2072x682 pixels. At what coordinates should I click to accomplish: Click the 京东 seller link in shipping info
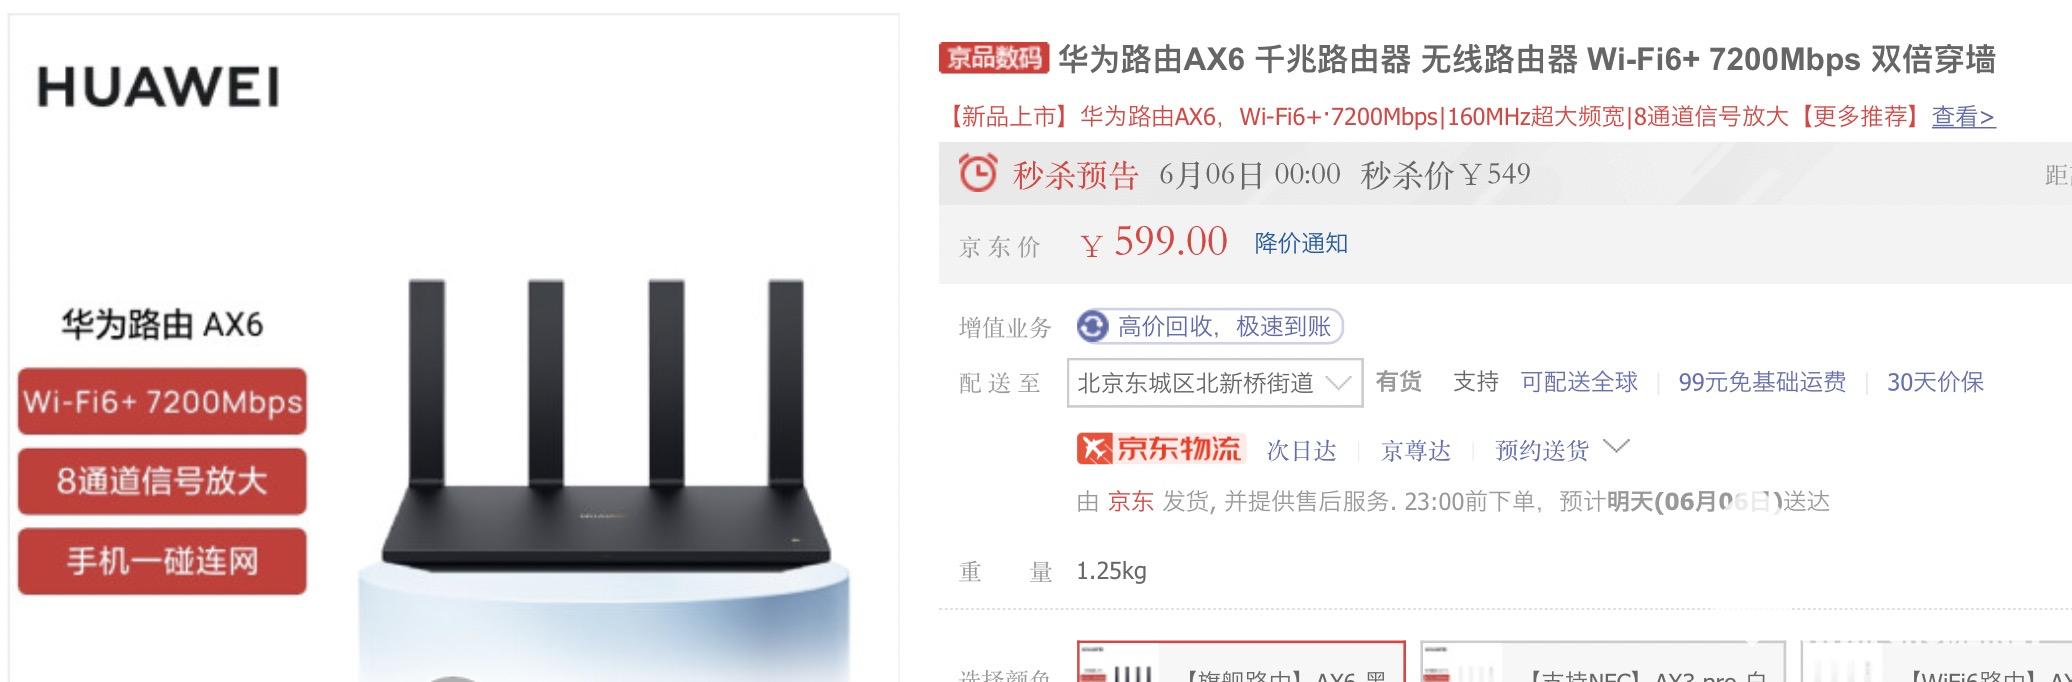(1130, 501)
